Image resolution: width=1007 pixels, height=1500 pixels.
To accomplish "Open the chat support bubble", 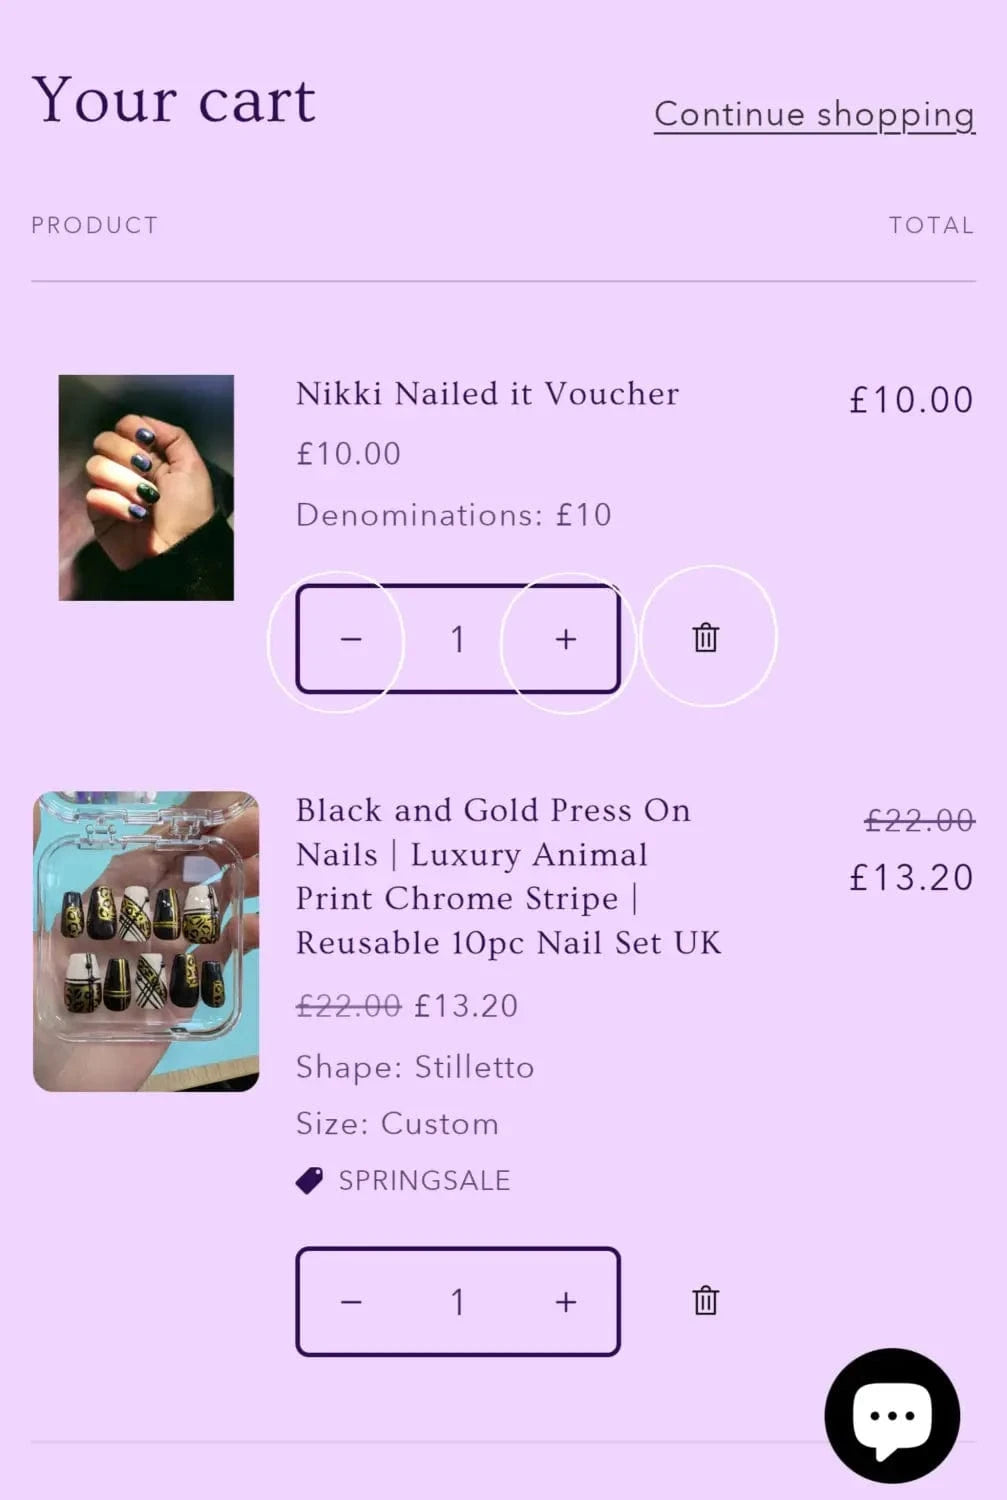I will click(891, 1415).
